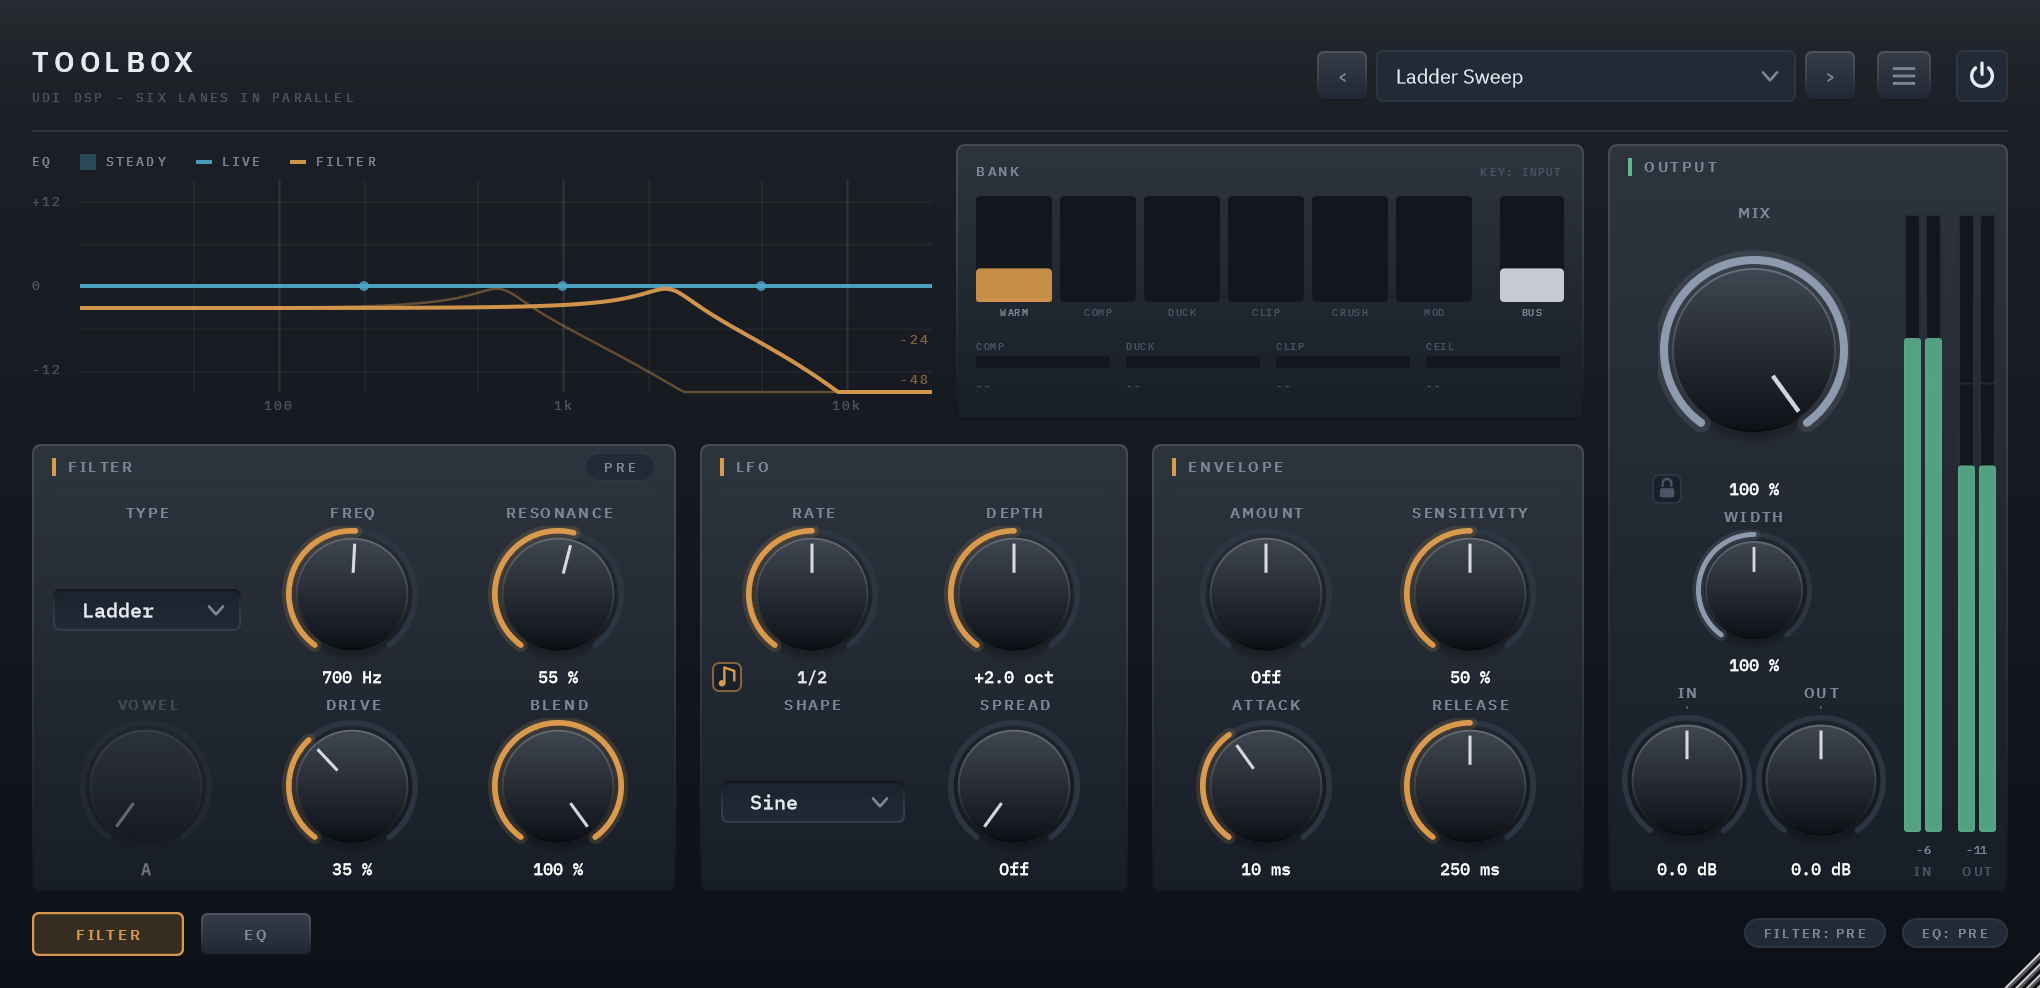Click the power bypass icon
Image resolution: width=2040 pixels, height=988 pixels.
(1981, 76)
